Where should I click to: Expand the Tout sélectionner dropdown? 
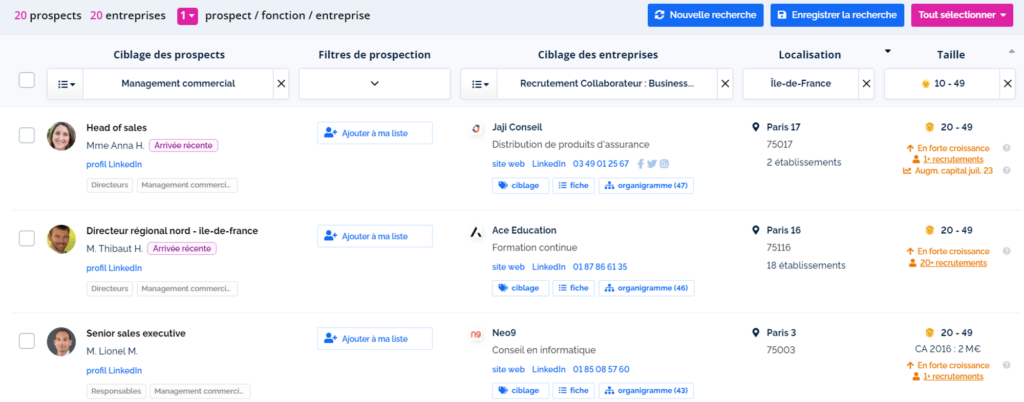point(961,15)
